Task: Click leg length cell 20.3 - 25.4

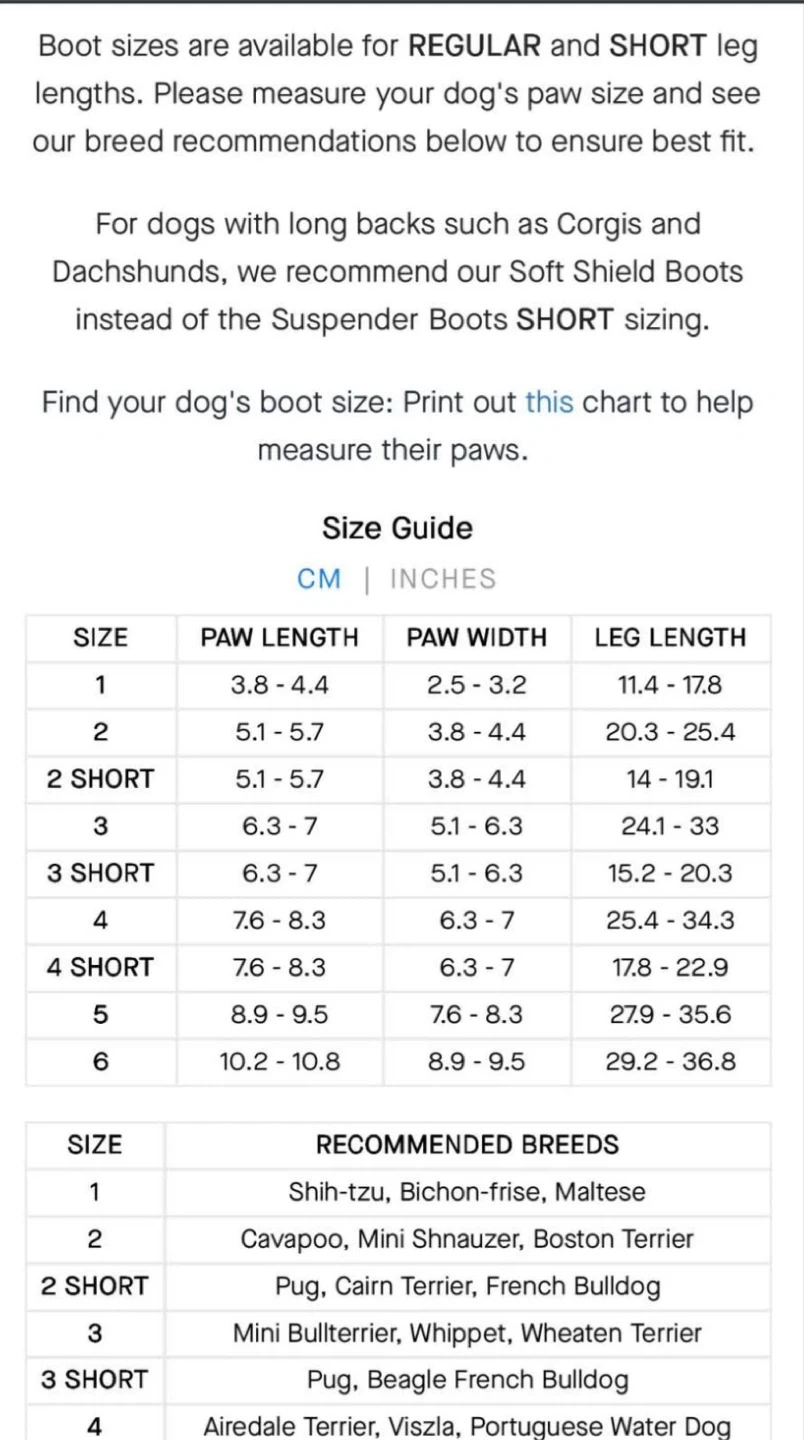Action: click(x=670, y=732)
